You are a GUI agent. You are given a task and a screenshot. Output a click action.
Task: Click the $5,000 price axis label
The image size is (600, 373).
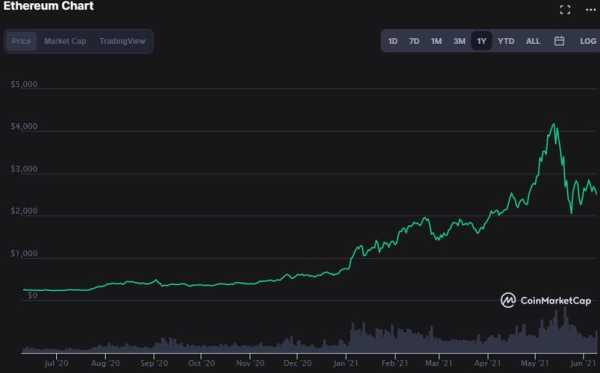point(24,84)
